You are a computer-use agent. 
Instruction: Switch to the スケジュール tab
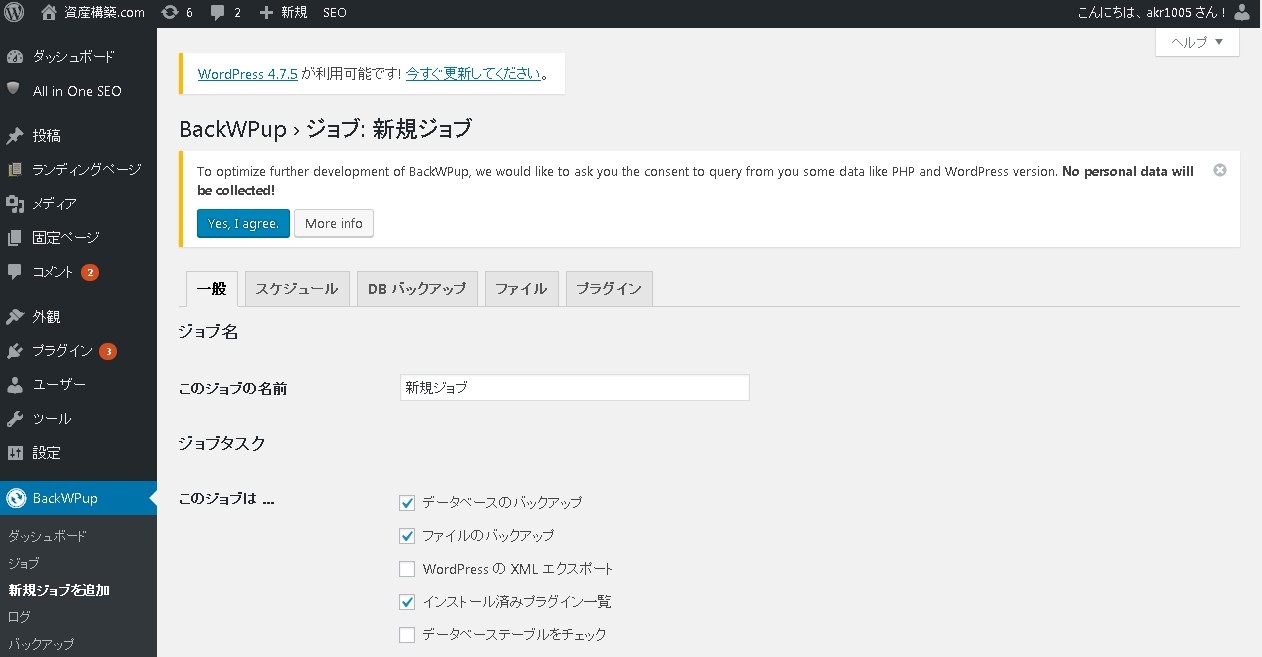(x=297, y=289)
